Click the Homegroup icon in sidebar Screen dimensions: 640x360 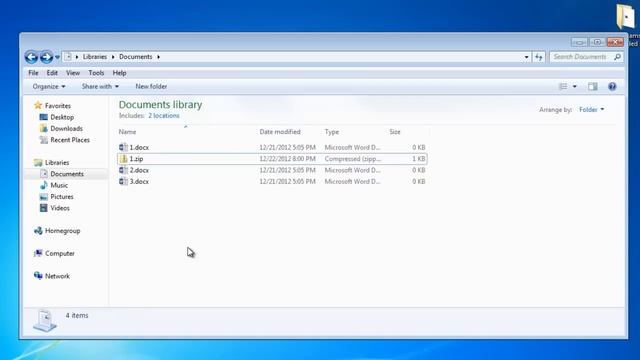click(38, 231)
